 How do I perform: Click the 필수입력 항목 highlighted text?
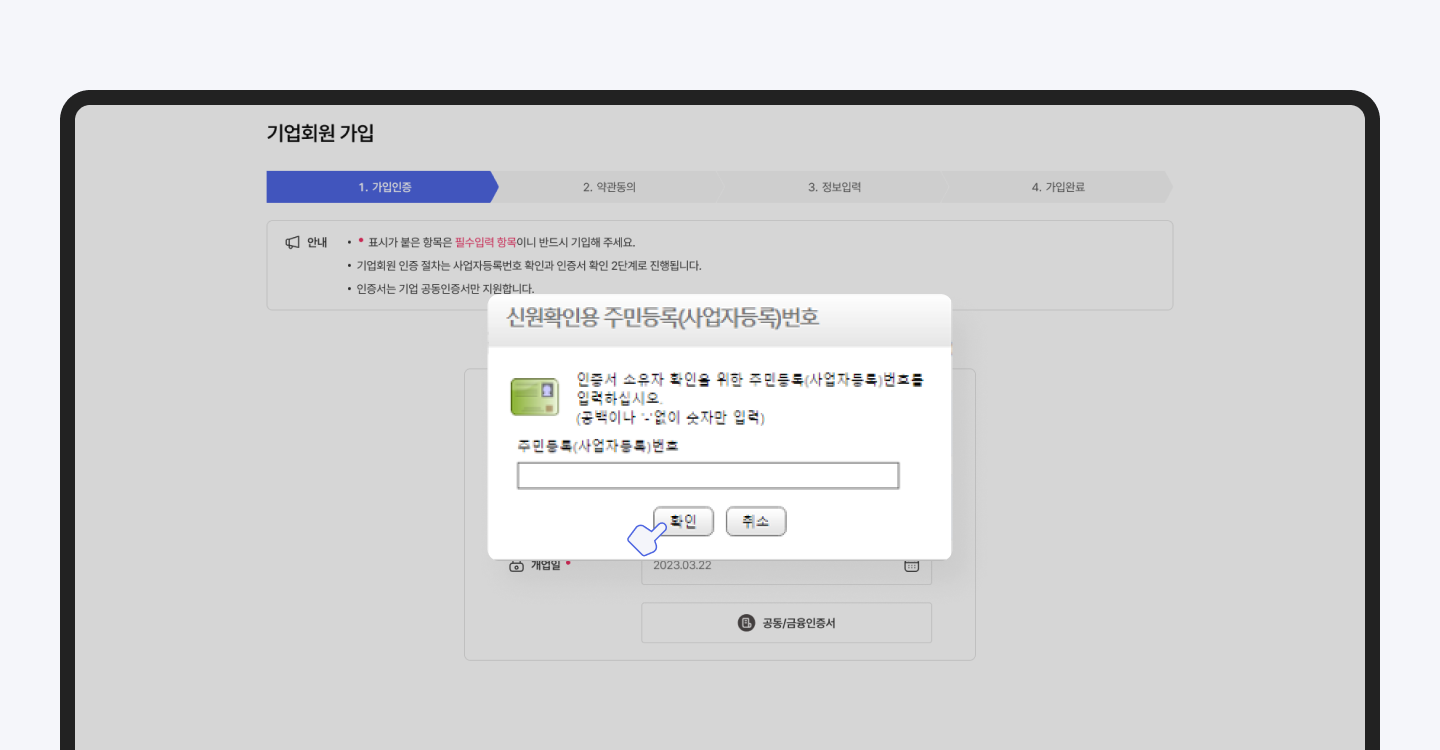485,242
